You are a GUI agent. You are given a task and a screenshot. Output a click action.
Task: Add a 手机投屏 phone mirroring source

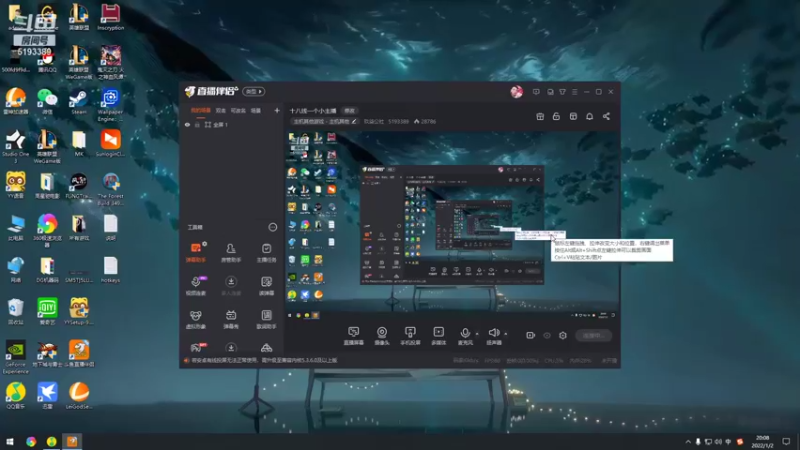click(410, 336)
